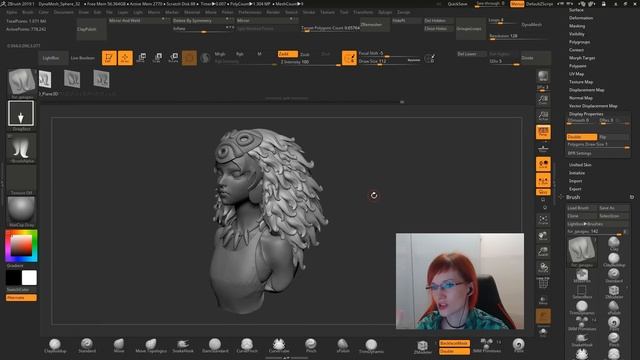Viewport: 640px width, 360px height.
Task: Select the DamStandard brush
Action: click(x=215, y=346)
